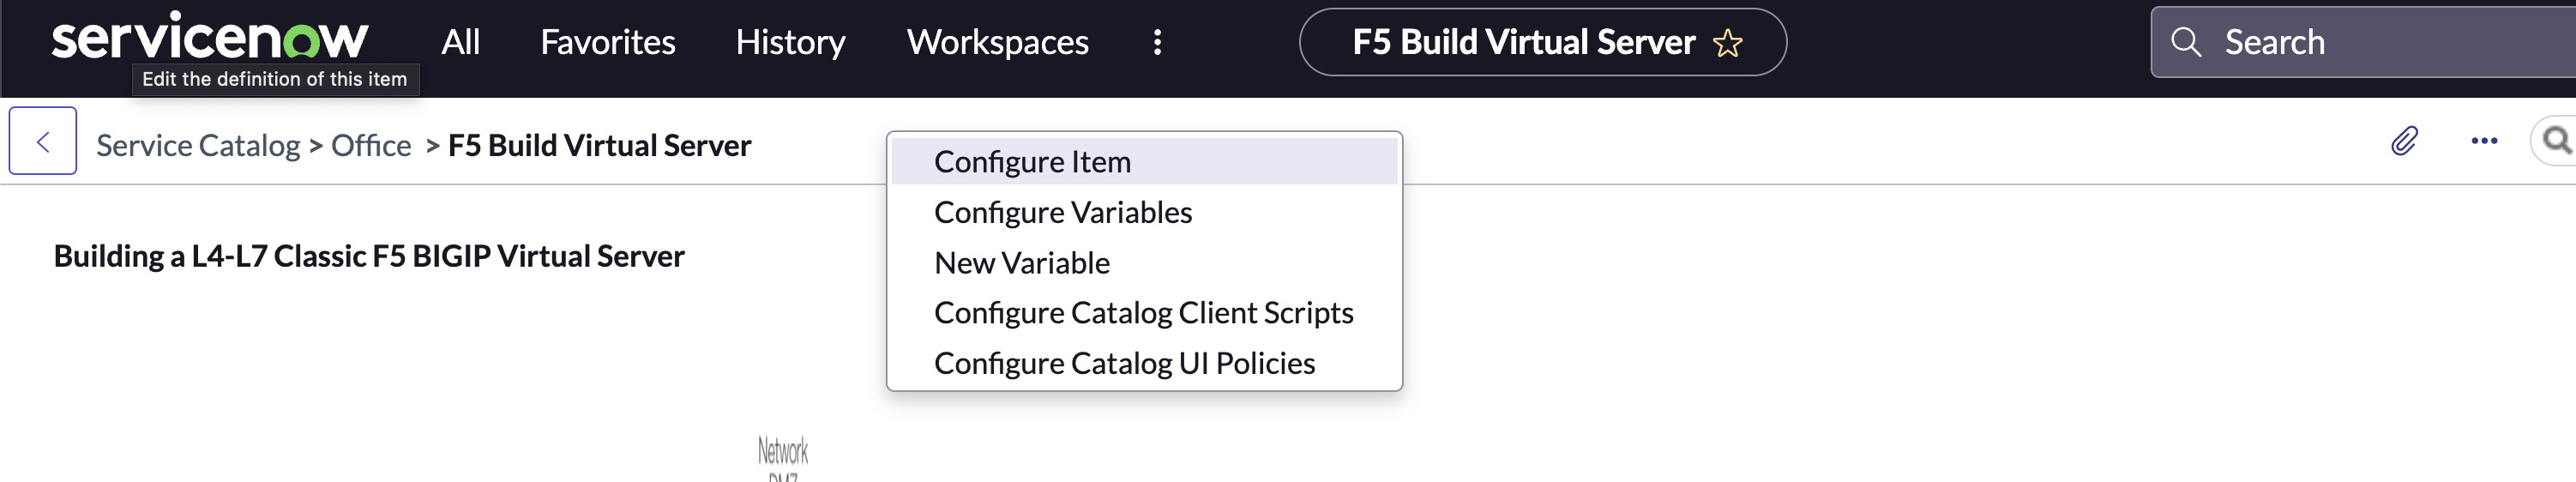Click the ServiceNow logo
This screenshot has width=2576, height=482.
pyautogui.click(x=210, y=38)
